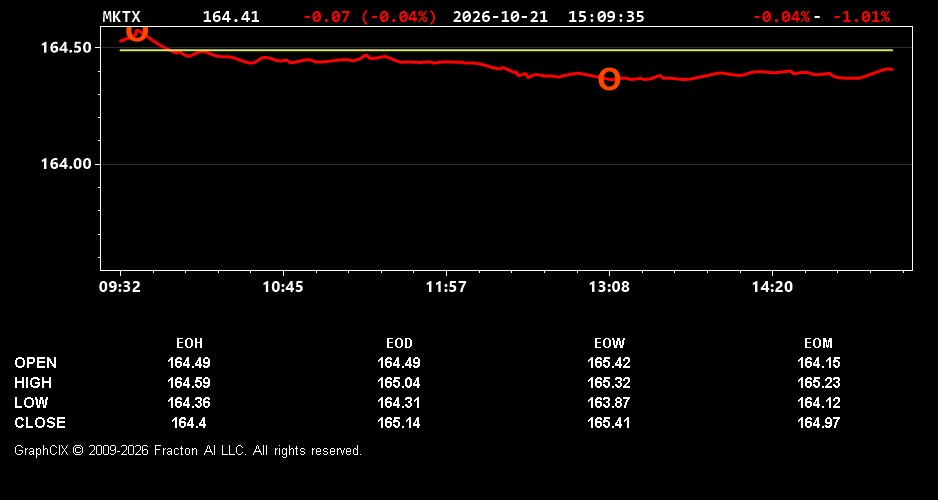Viewport: 938px width, 500px height.
Task: Select the EOM close value 164.97
Action: (x=818, y=423)
